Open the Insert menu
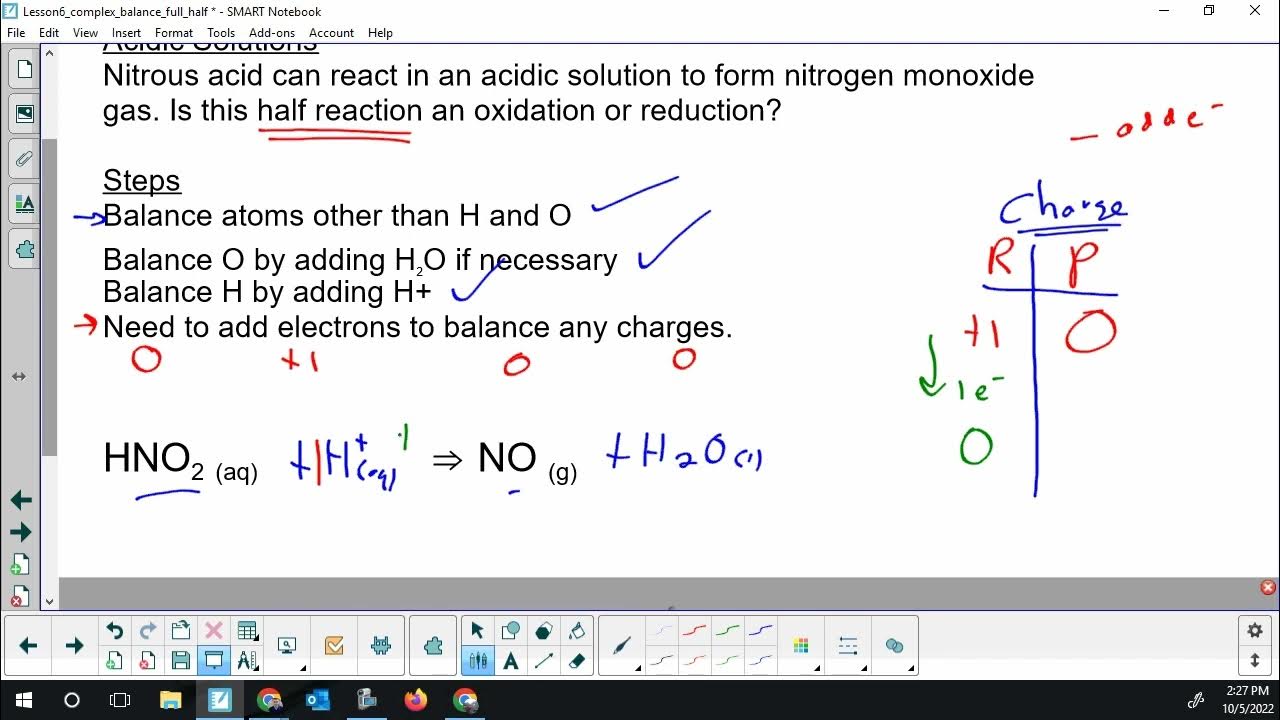 pyautogui.click(x=126, y=33)
